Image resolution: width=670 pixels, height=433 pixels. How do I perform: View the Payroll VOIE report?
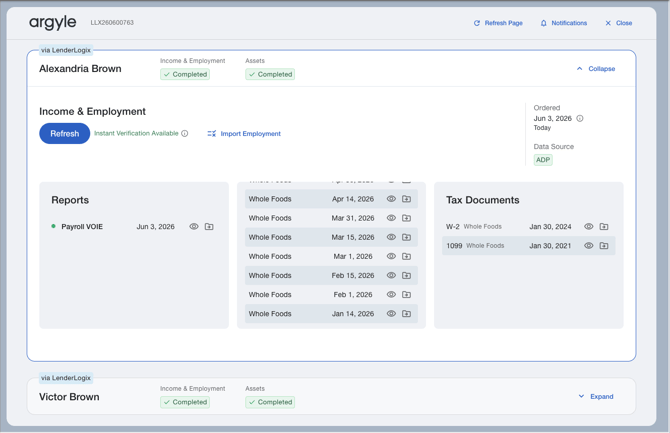coord(194,227)
